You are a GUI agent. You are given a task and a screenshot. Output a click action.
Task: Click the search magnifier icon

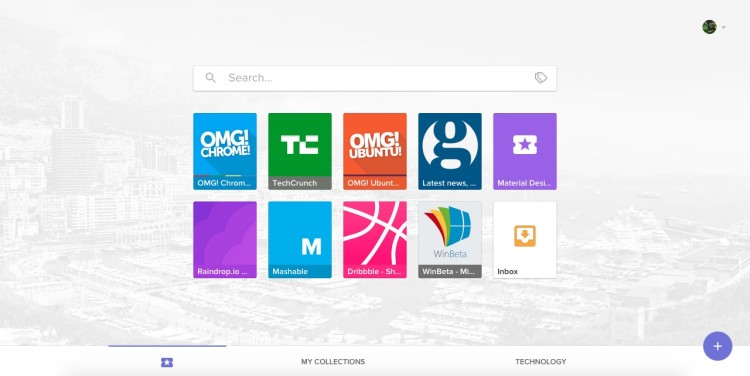tap(210, 77)
